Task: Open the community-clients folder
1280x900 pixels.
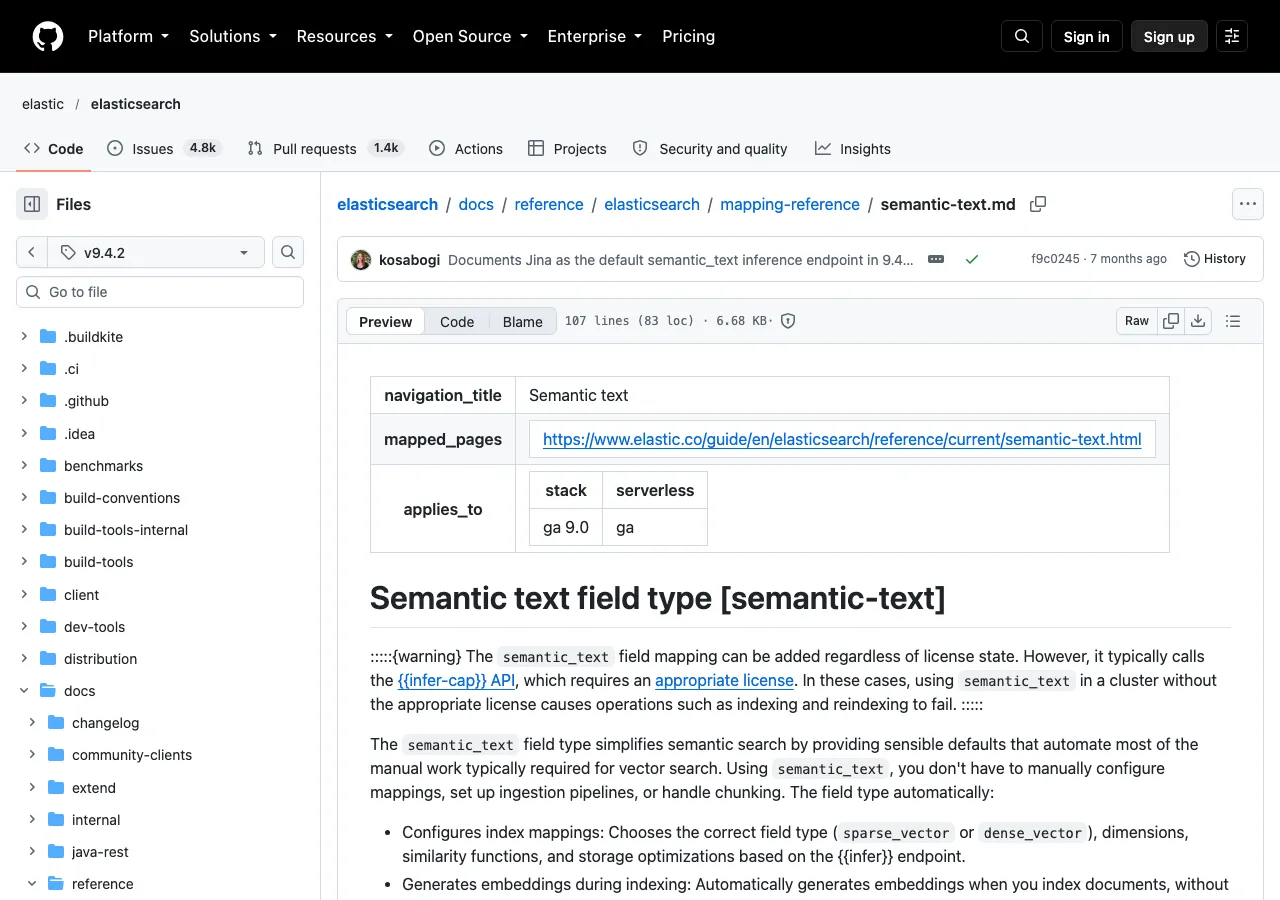Action: (x=132, y=755)
